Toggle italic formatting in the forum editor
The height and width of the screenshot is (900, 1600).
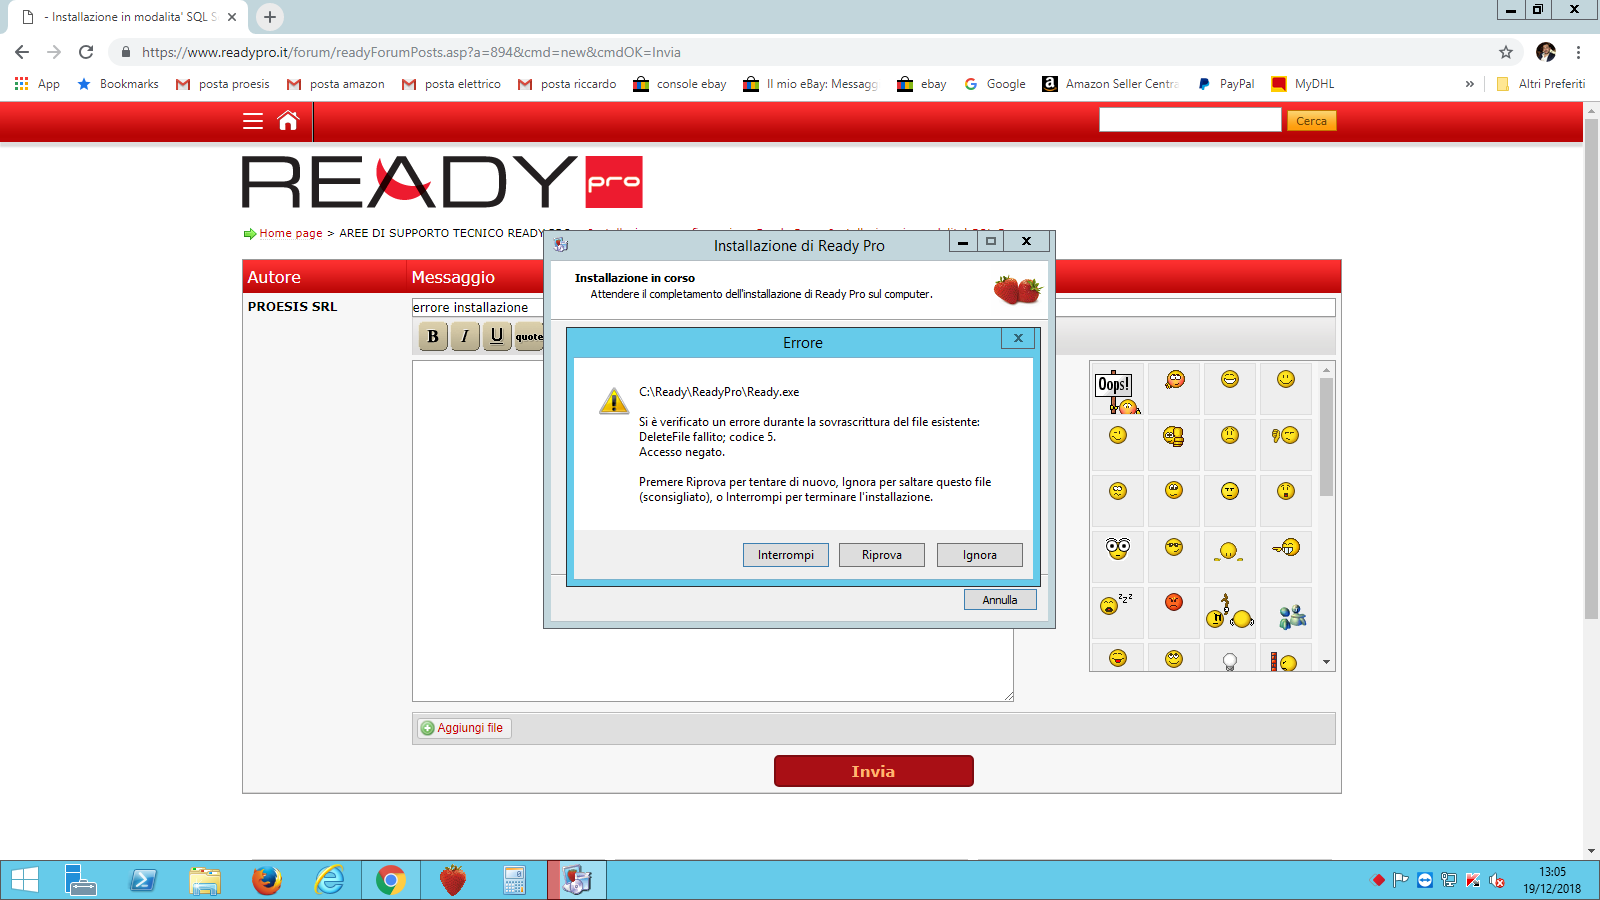[465, 336]
